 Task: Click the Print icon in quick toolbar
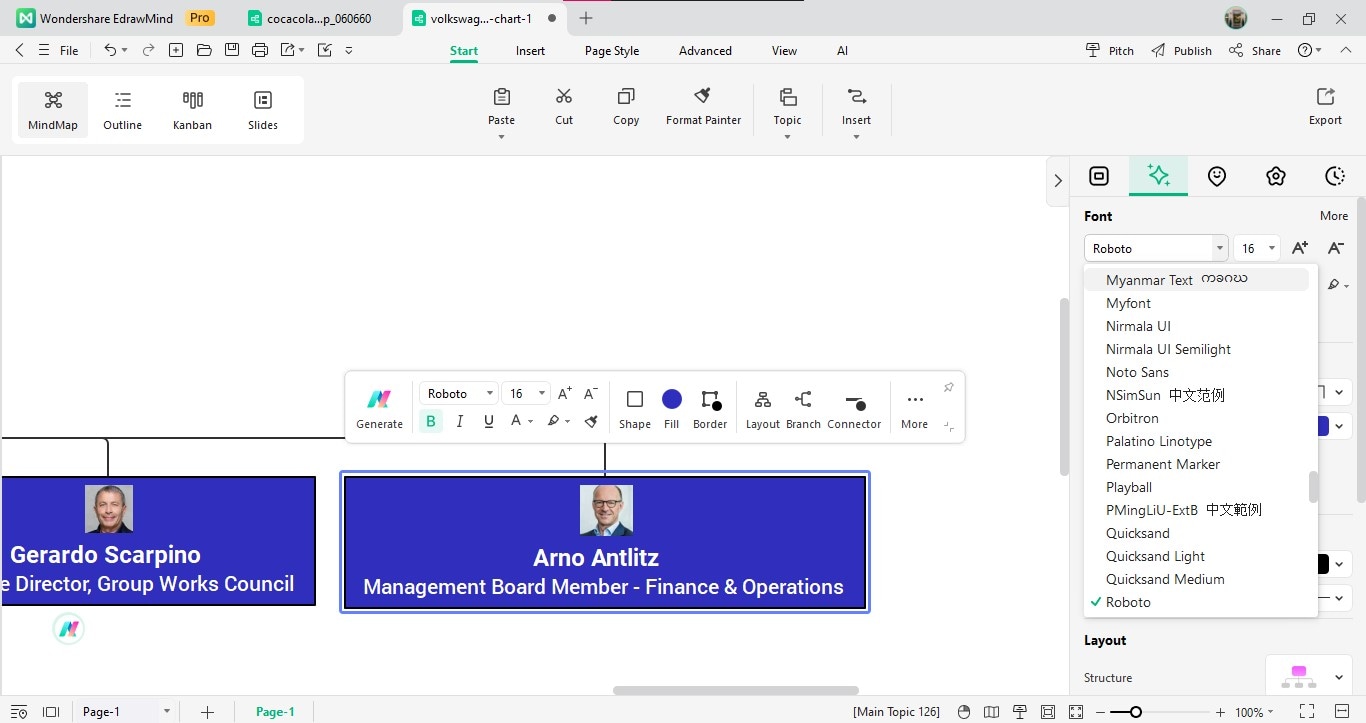click(x=260, y=50)
